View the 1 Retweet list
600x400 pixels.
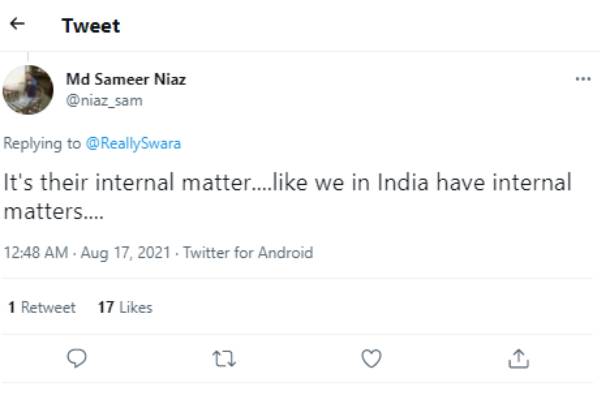tap(42, 307)
